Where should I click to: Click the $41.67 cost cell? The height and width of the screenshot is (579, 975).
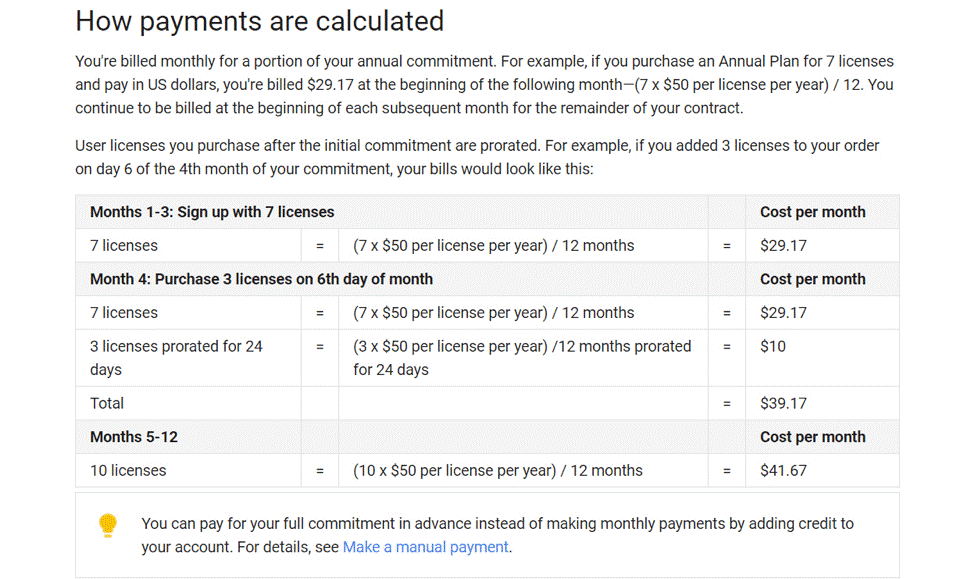[x=822, y=471]
